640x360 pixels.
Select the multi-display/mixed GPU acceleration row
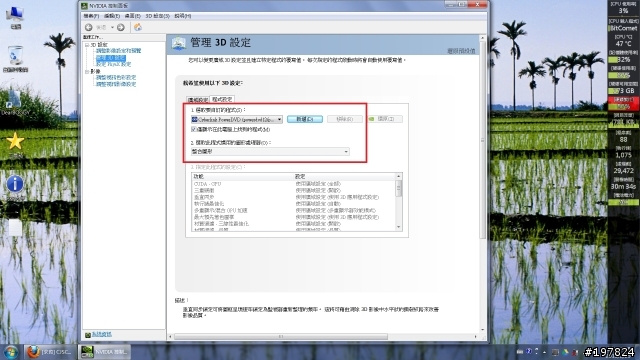click(x=294, y=211)
